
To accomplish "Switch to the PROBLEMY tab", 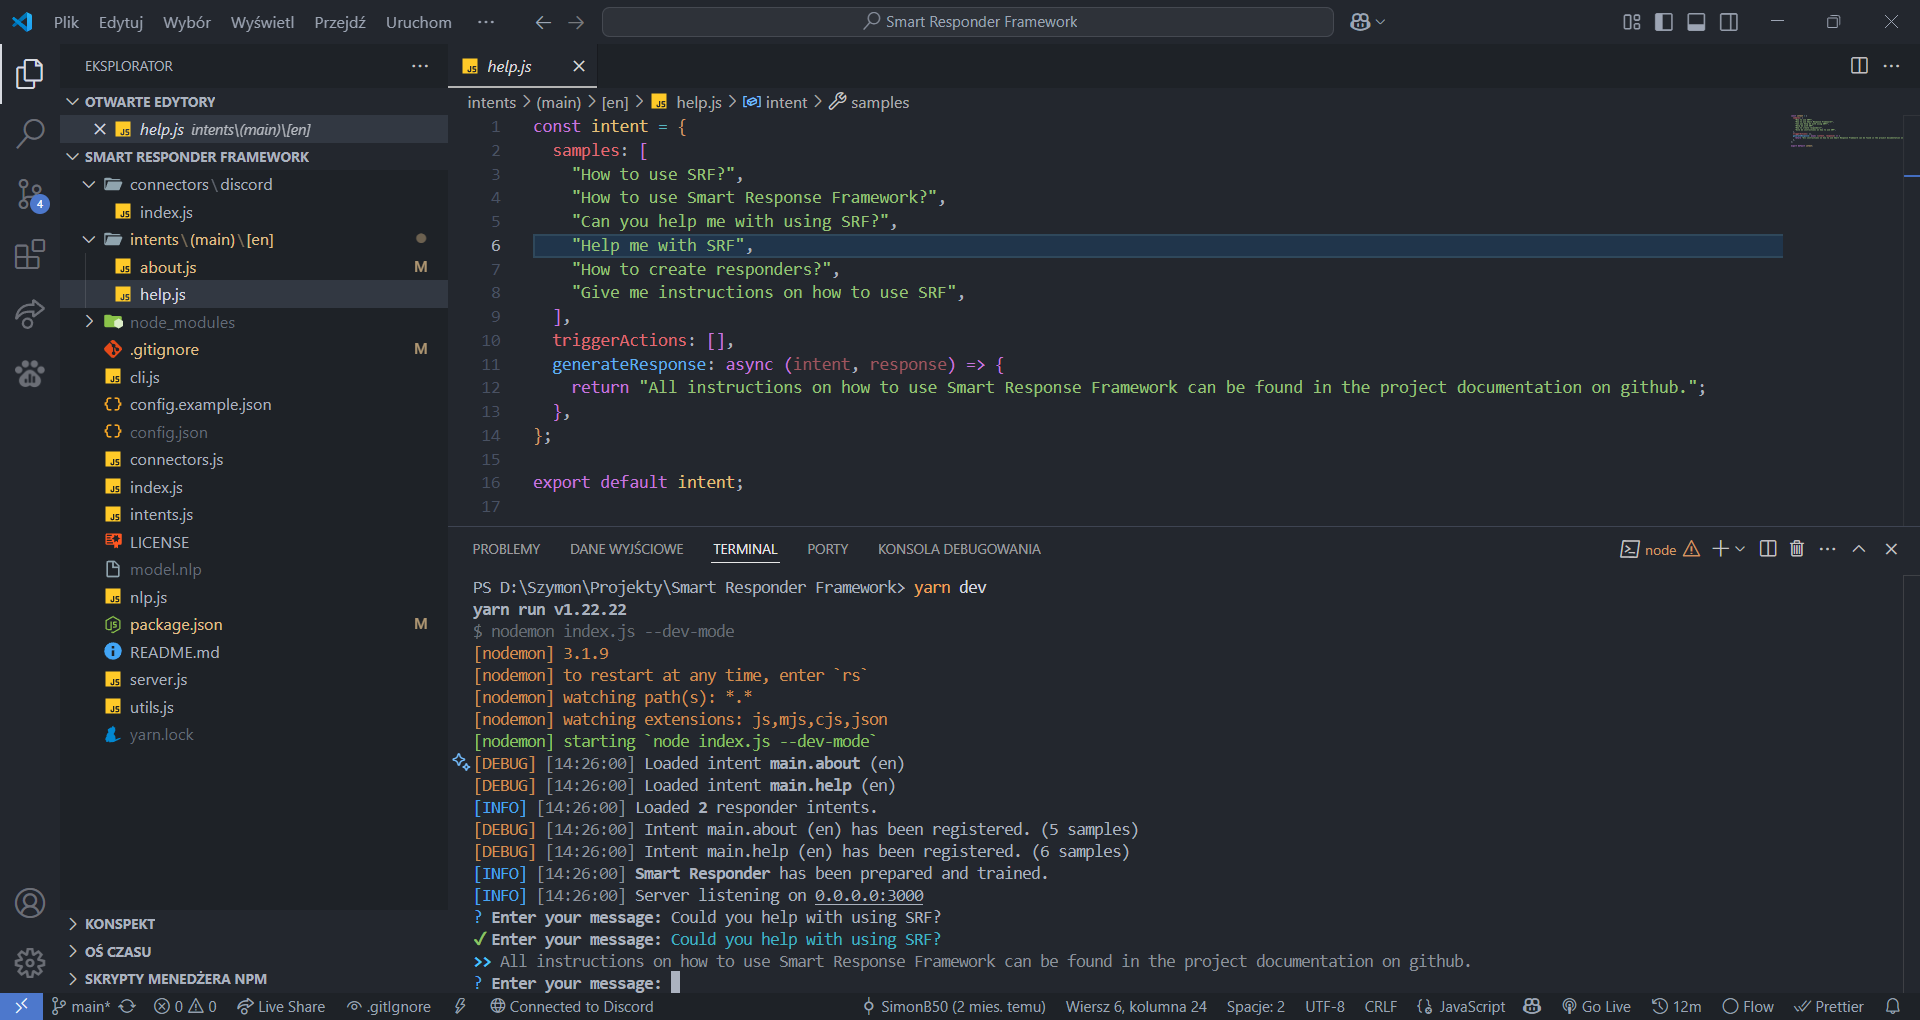I will tap(506, 548).
